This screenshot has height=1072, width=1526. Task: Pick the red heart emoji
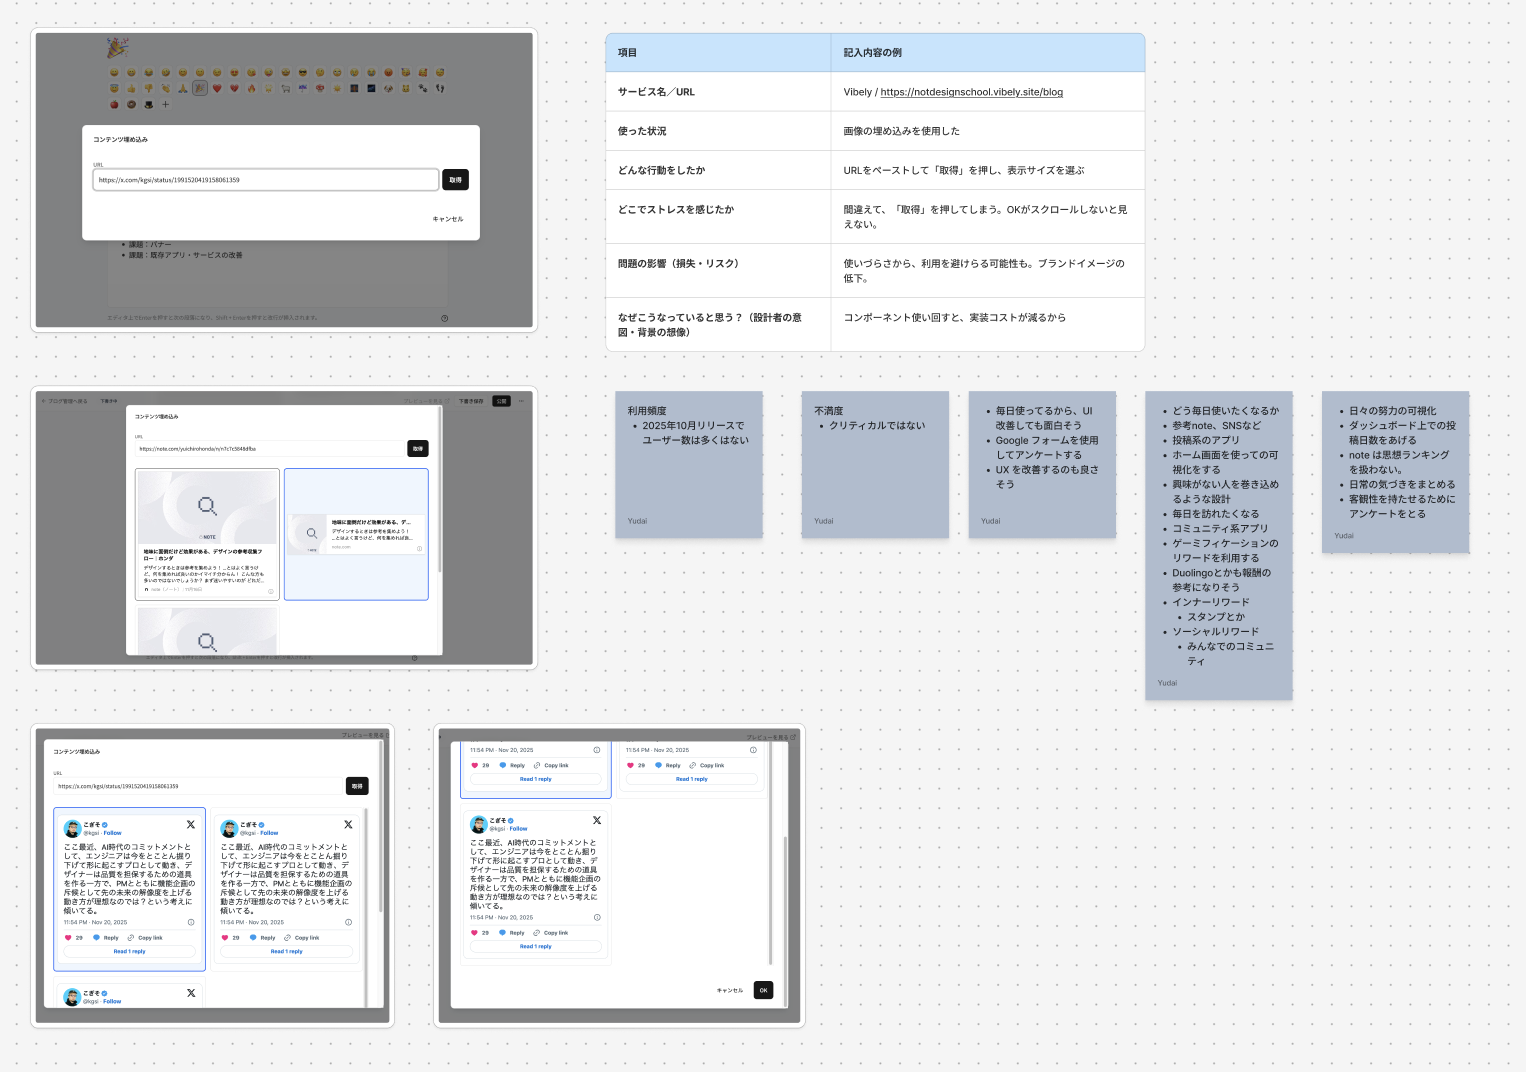click(x=217, y=88)
